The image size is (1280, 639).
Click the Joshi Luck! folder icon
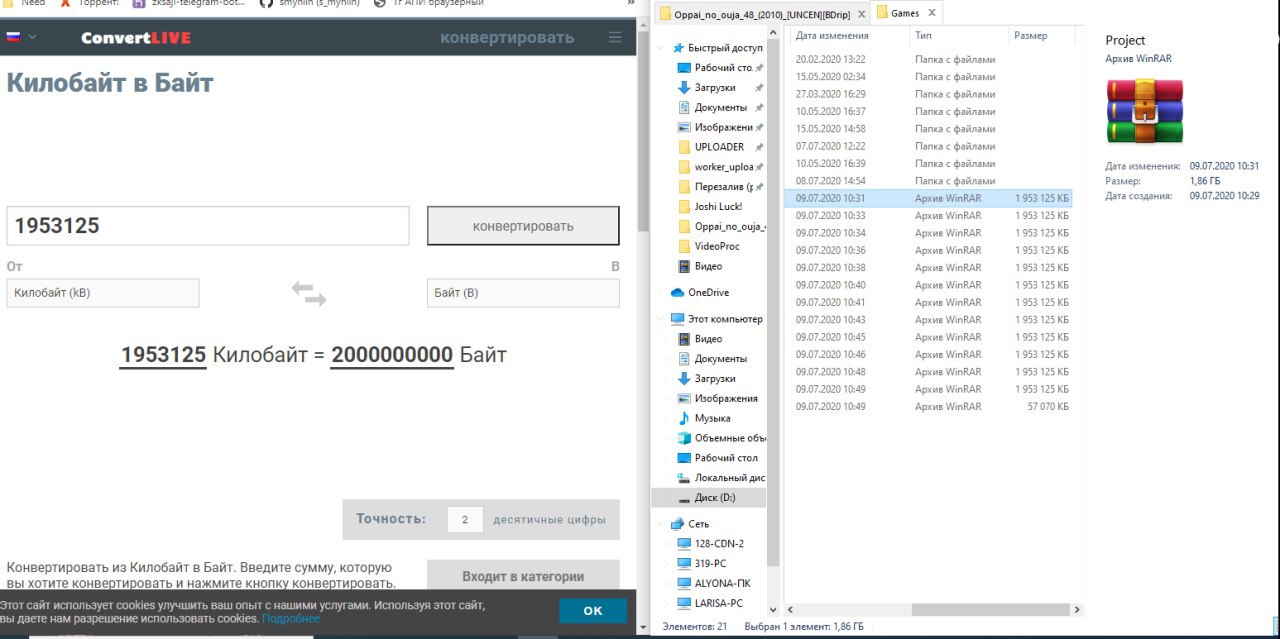click(x=684, y=206)
